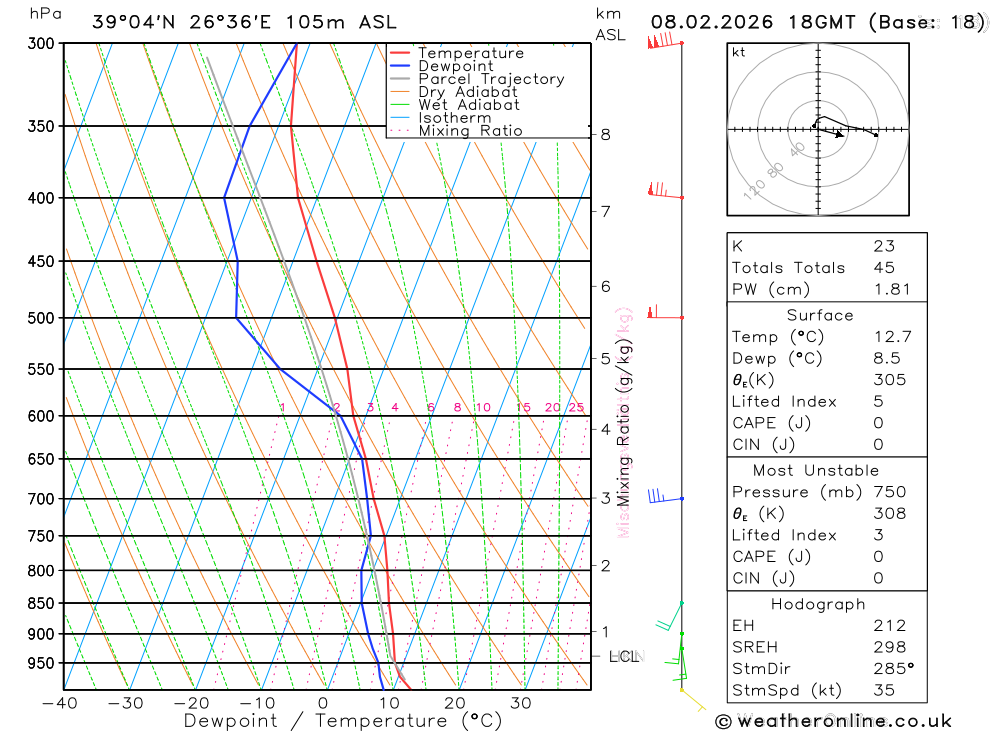Click the Dry Adiabat legend entry
The height and width of the screenshot is (733, 1000).
click(x=453, y=92)
